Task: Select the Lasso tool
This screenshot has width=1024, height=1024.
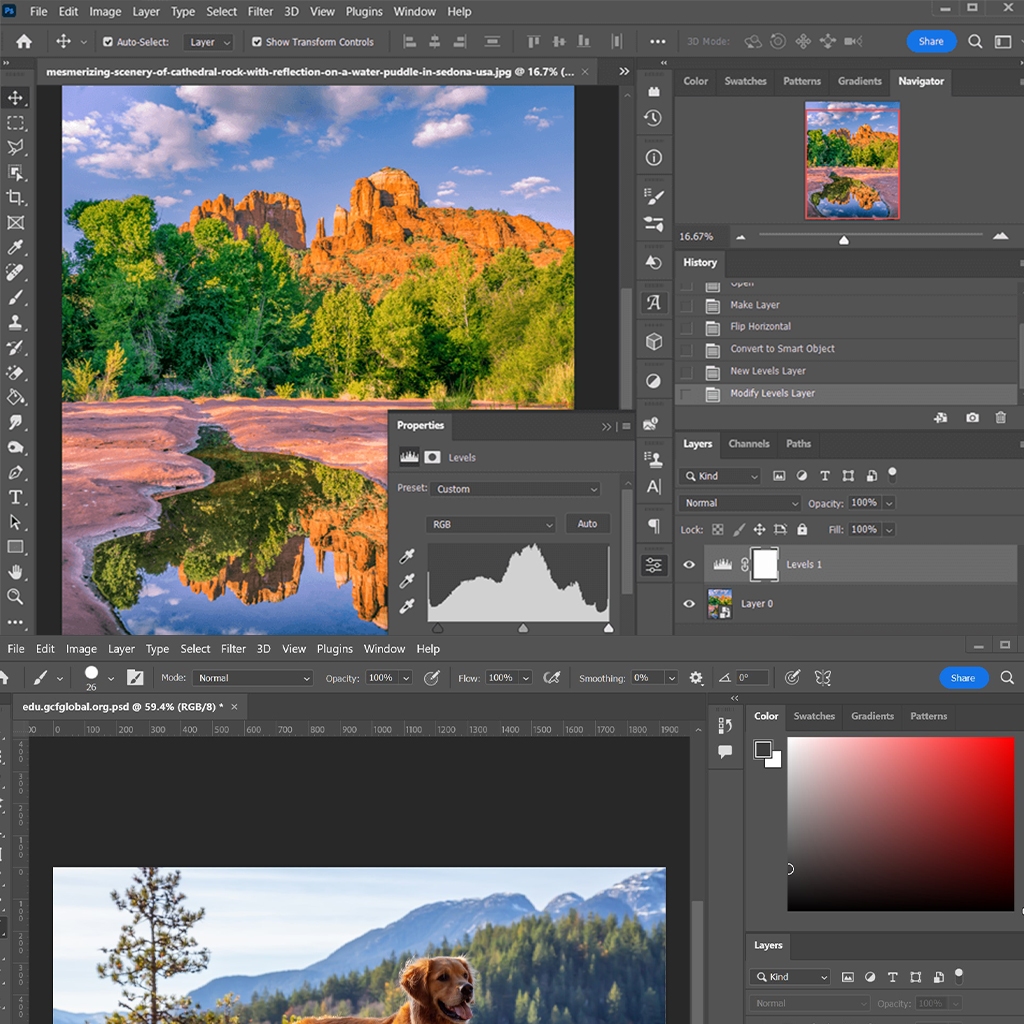Action: point(15,147)
